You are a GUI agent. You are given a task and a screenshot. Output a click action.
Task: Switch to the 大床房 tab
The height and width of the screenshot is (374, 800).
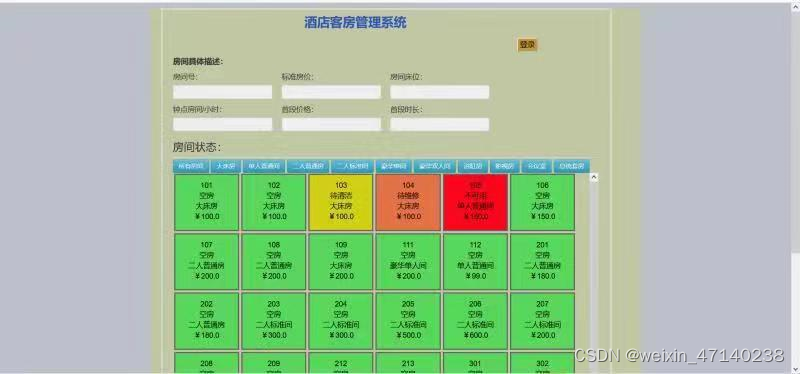click(x=226, y=166)
